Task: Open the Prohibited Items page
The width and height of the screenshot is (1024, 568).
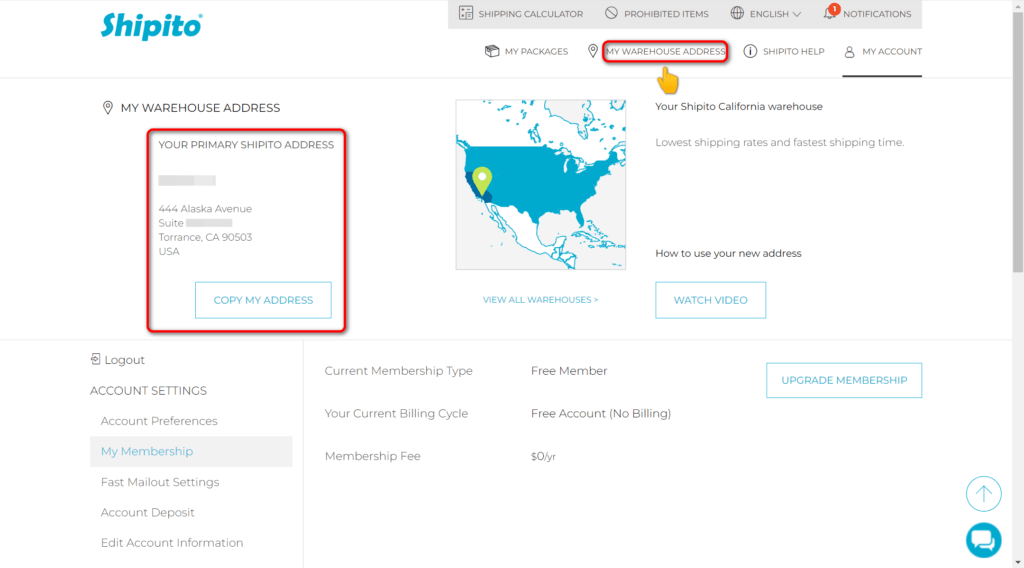Action: pyautogui.click(x=665, y=14)
